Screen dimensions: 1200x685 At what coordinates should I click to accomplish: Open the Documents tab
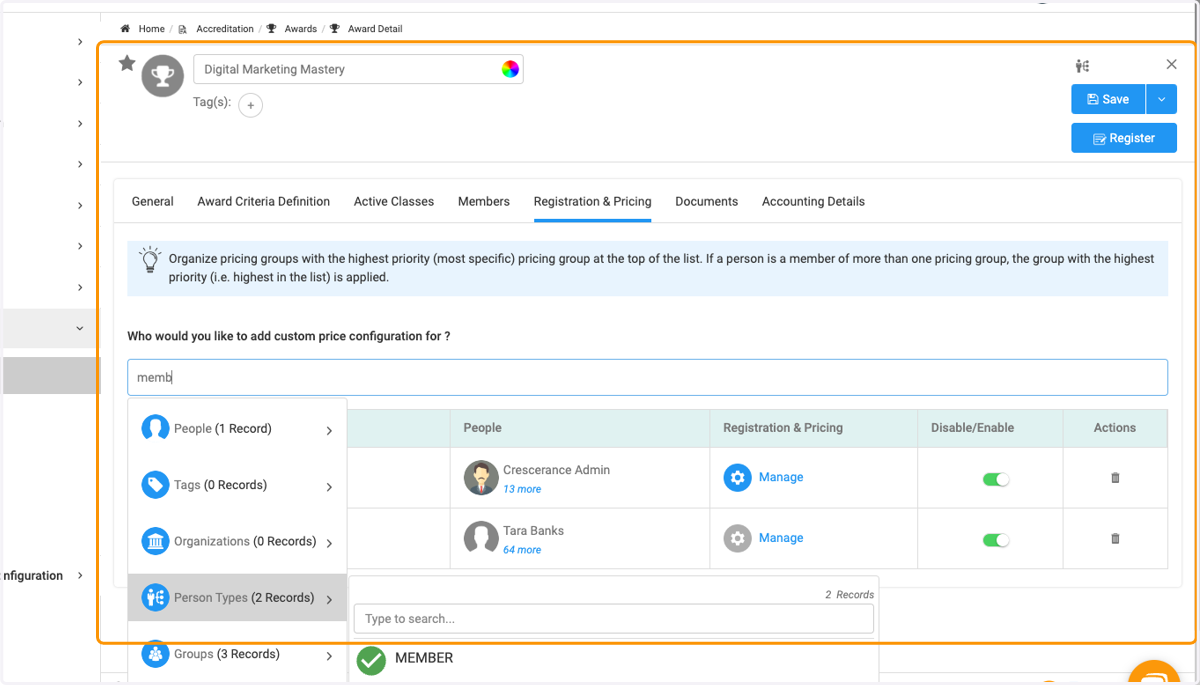(x=707, y=201)
